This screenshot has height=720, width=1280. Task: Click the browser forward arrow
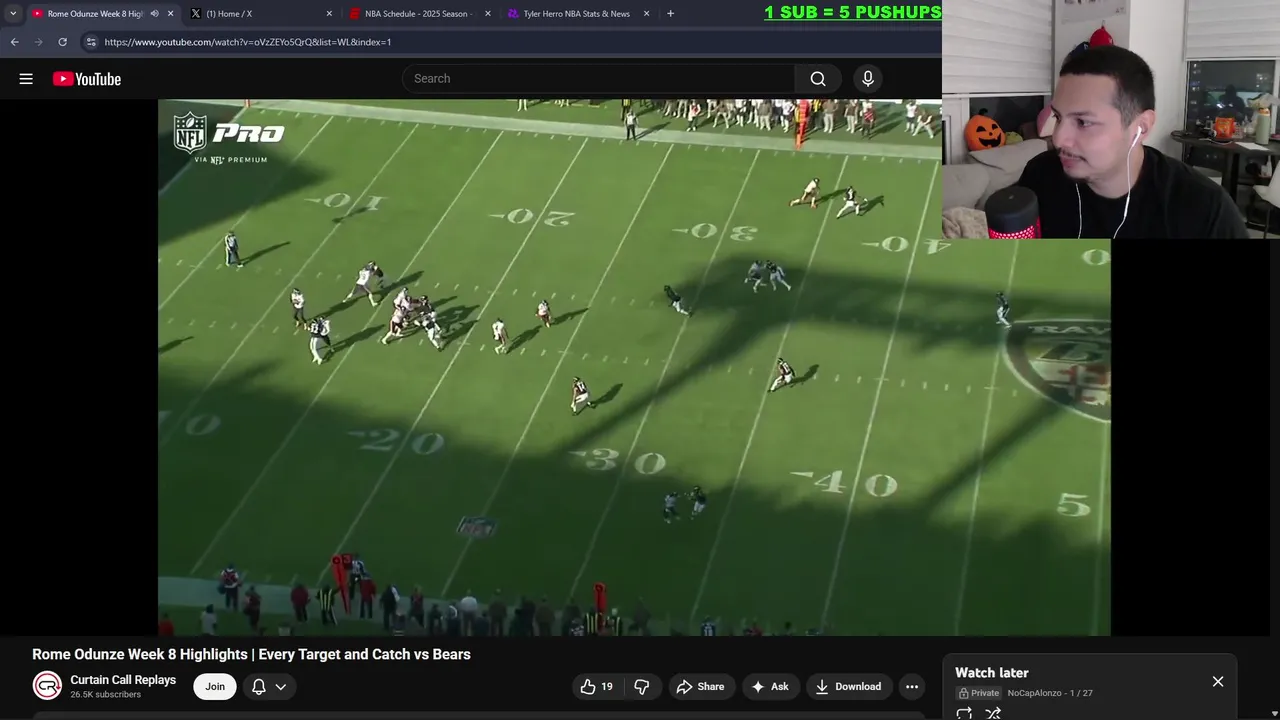coord(38,42)
